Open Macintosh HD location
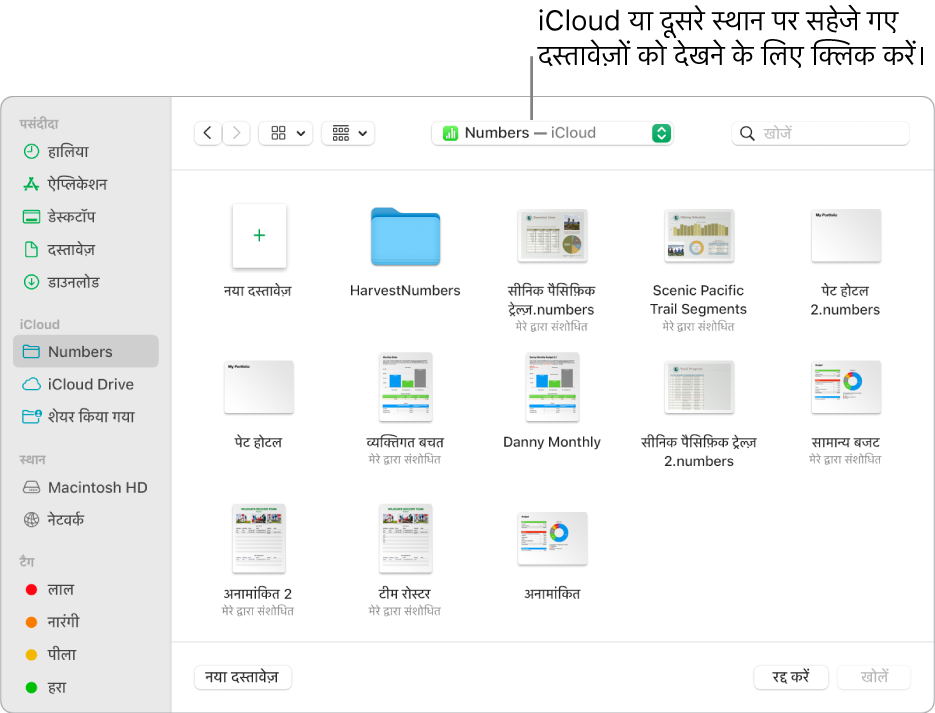The width and height of the screenshot is (935, 713). (x=85, y=487)
